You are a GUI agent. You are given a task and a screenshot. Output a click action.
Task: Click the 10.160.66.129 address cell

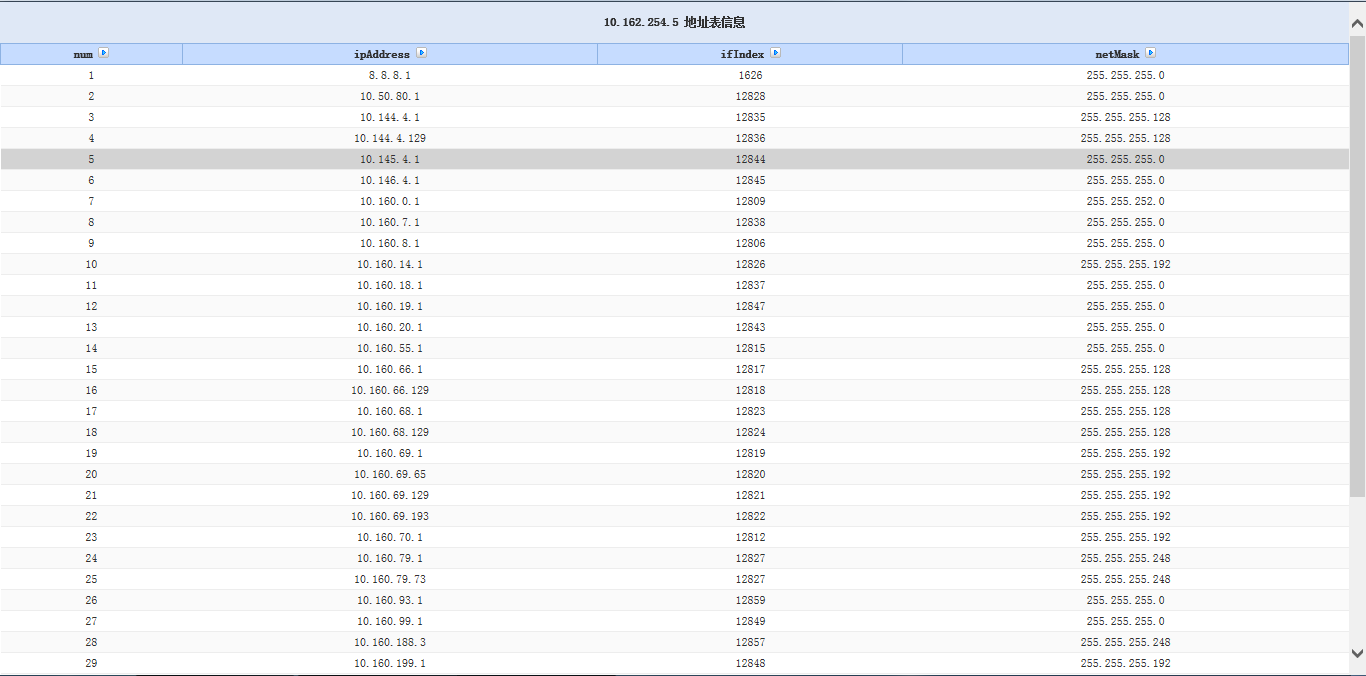(390, 390)
